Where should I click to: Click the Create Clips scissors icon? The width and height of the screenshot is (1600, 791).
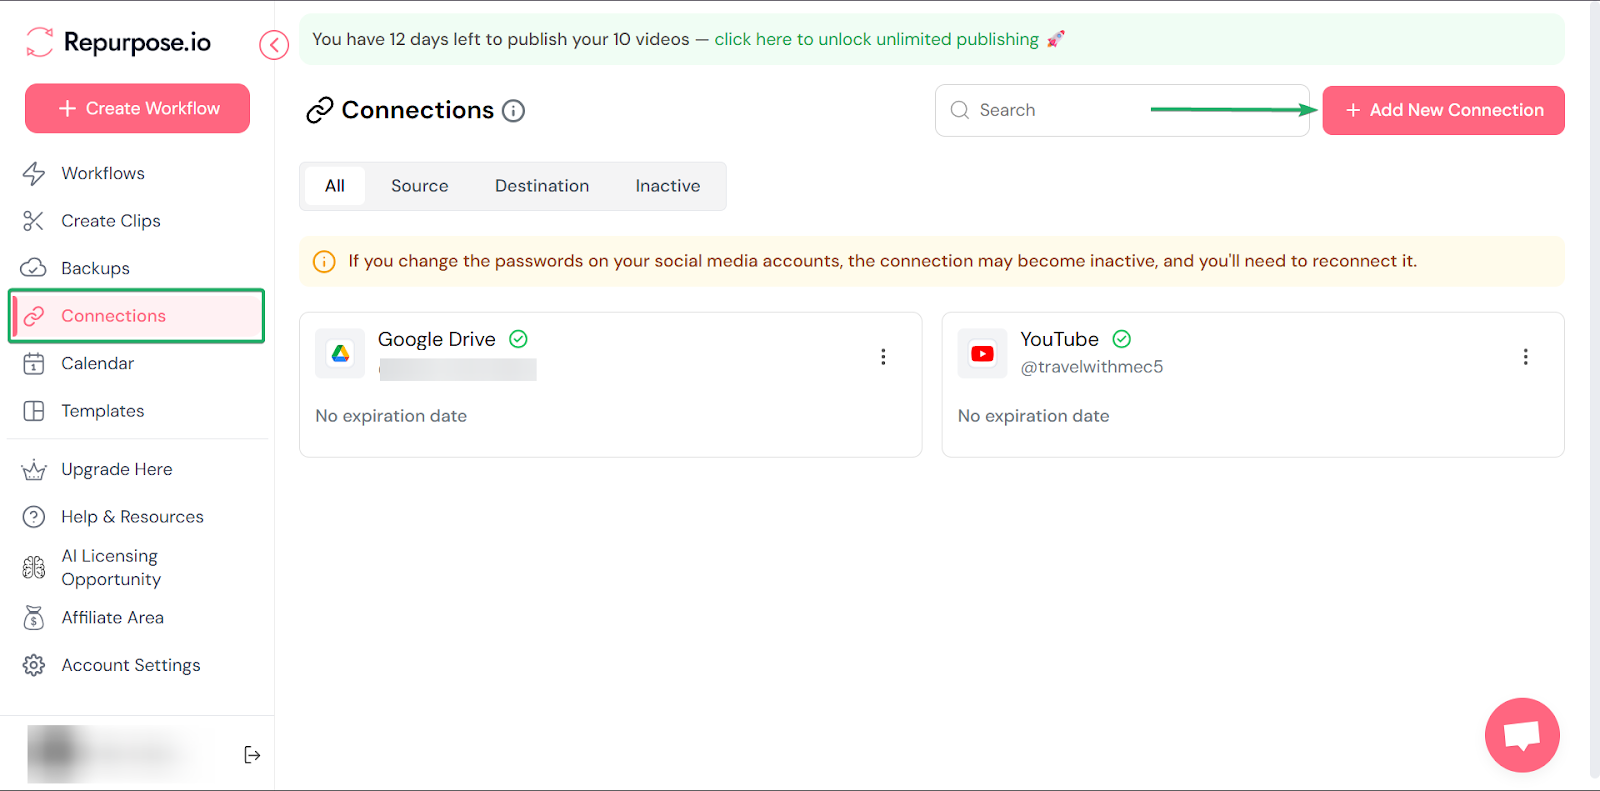[34, 221]
